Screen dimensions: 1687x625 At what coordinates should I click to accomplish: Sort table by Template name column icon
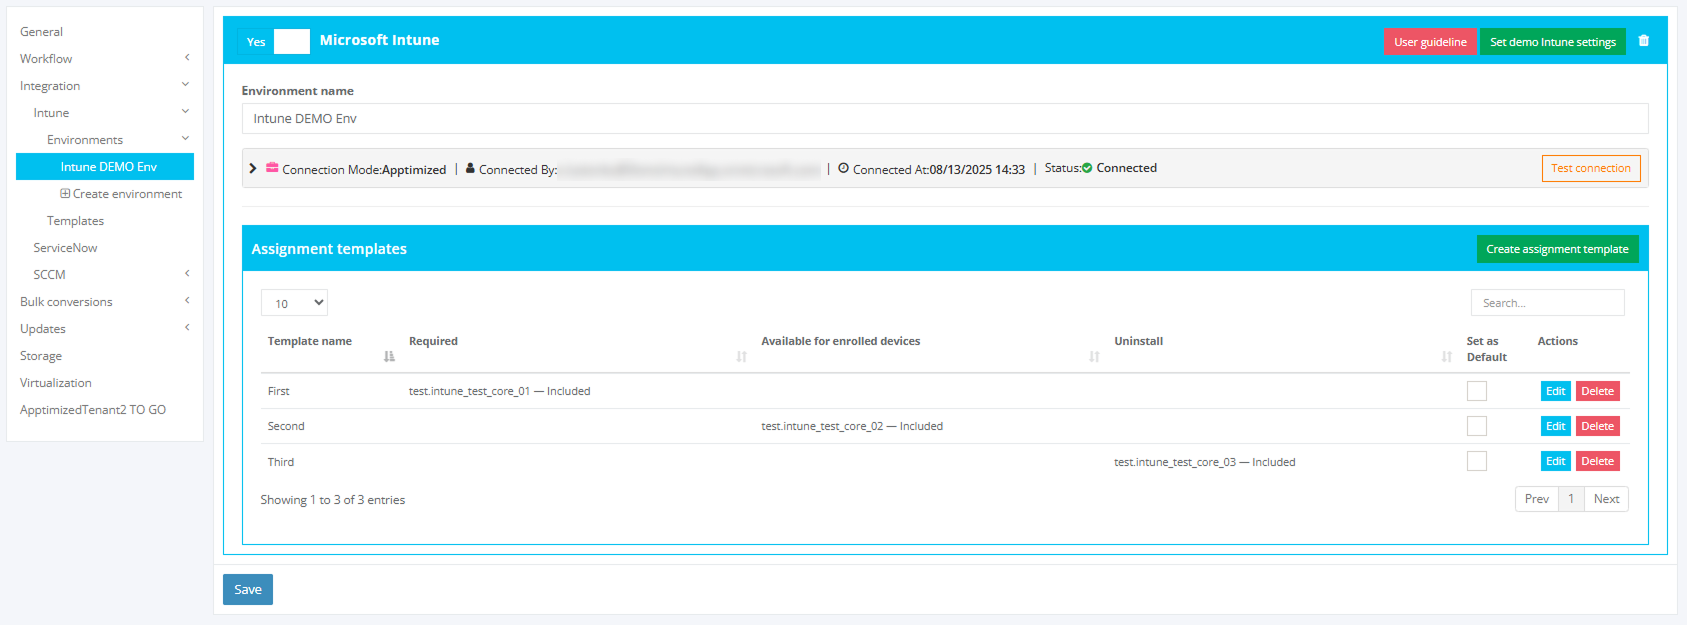click(x=389, y=356)
